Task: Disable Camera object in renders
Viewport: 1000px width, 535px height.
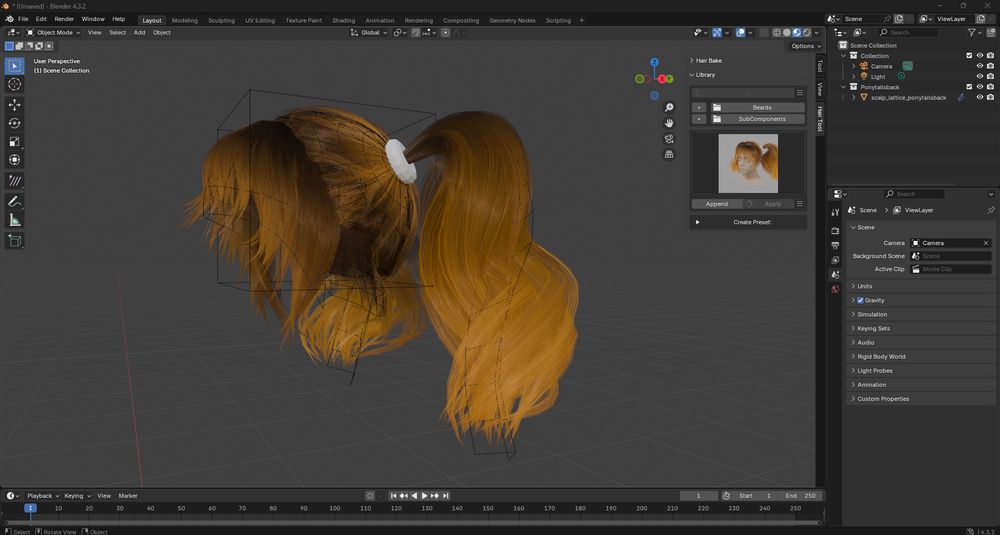Action: point(990,66)
